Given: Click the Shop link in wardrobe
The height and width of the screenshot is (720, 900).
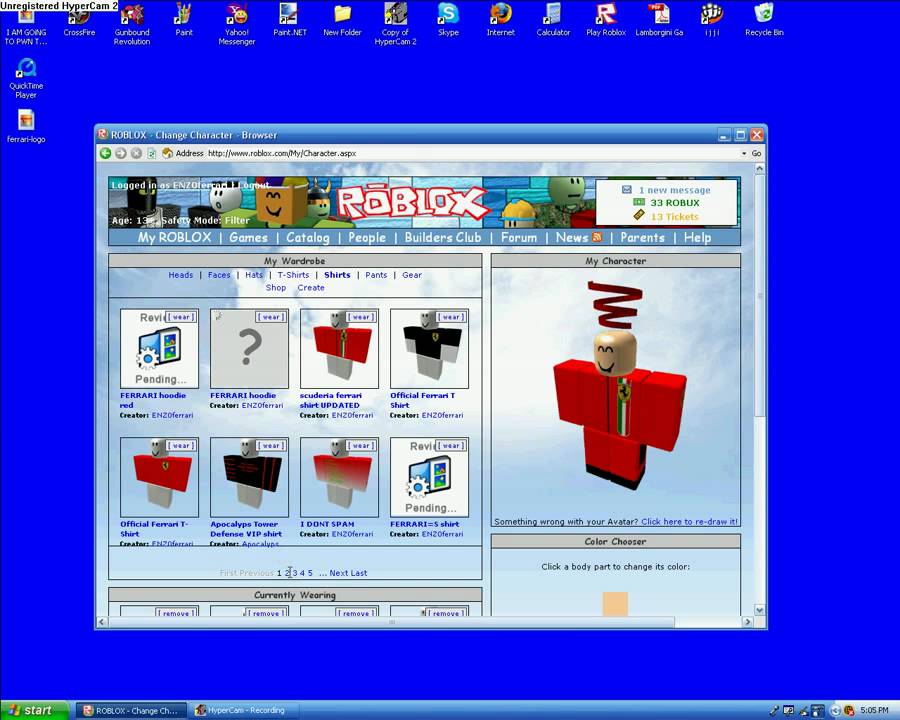Looking at the screenshot, I should pos(276,288).
